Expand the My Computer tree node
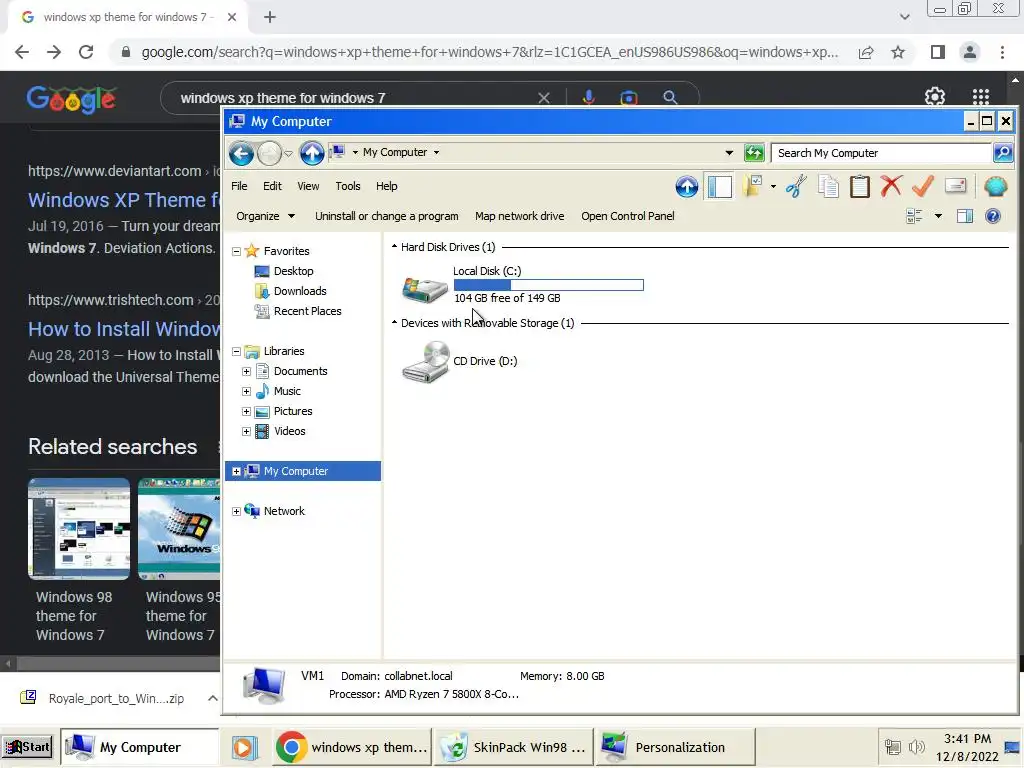 pos(236,472)
